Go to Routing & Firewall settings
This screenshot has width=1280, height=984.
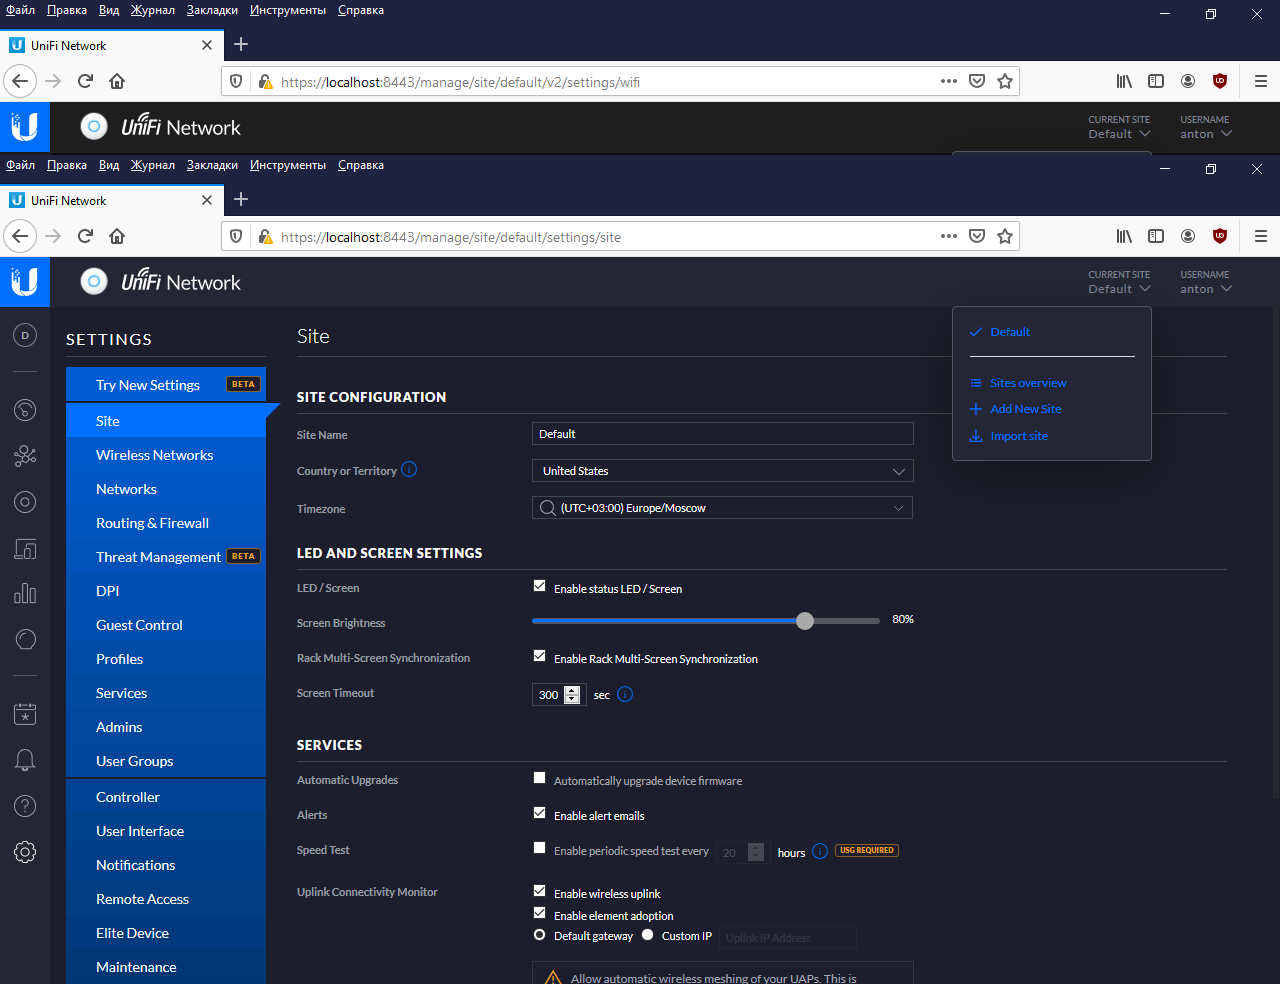(152, 523)
